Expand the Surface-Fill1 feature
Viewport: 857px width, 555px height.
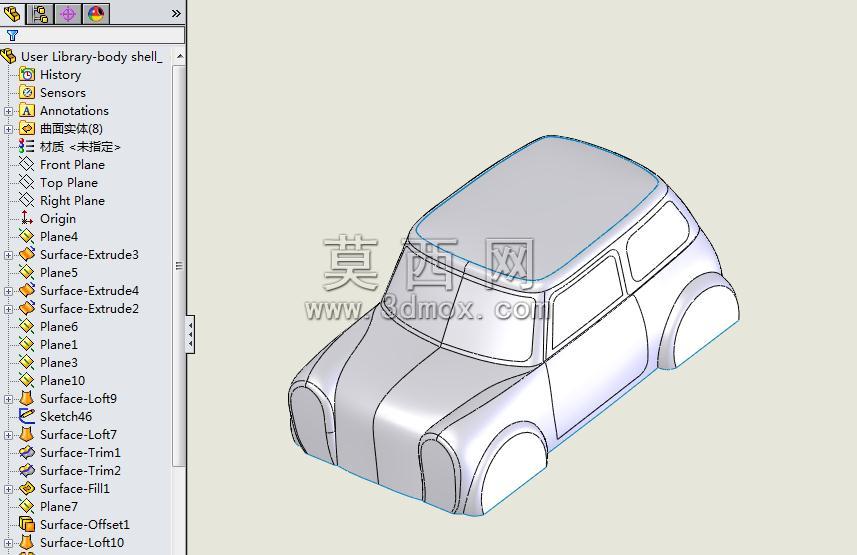[8, 489]
